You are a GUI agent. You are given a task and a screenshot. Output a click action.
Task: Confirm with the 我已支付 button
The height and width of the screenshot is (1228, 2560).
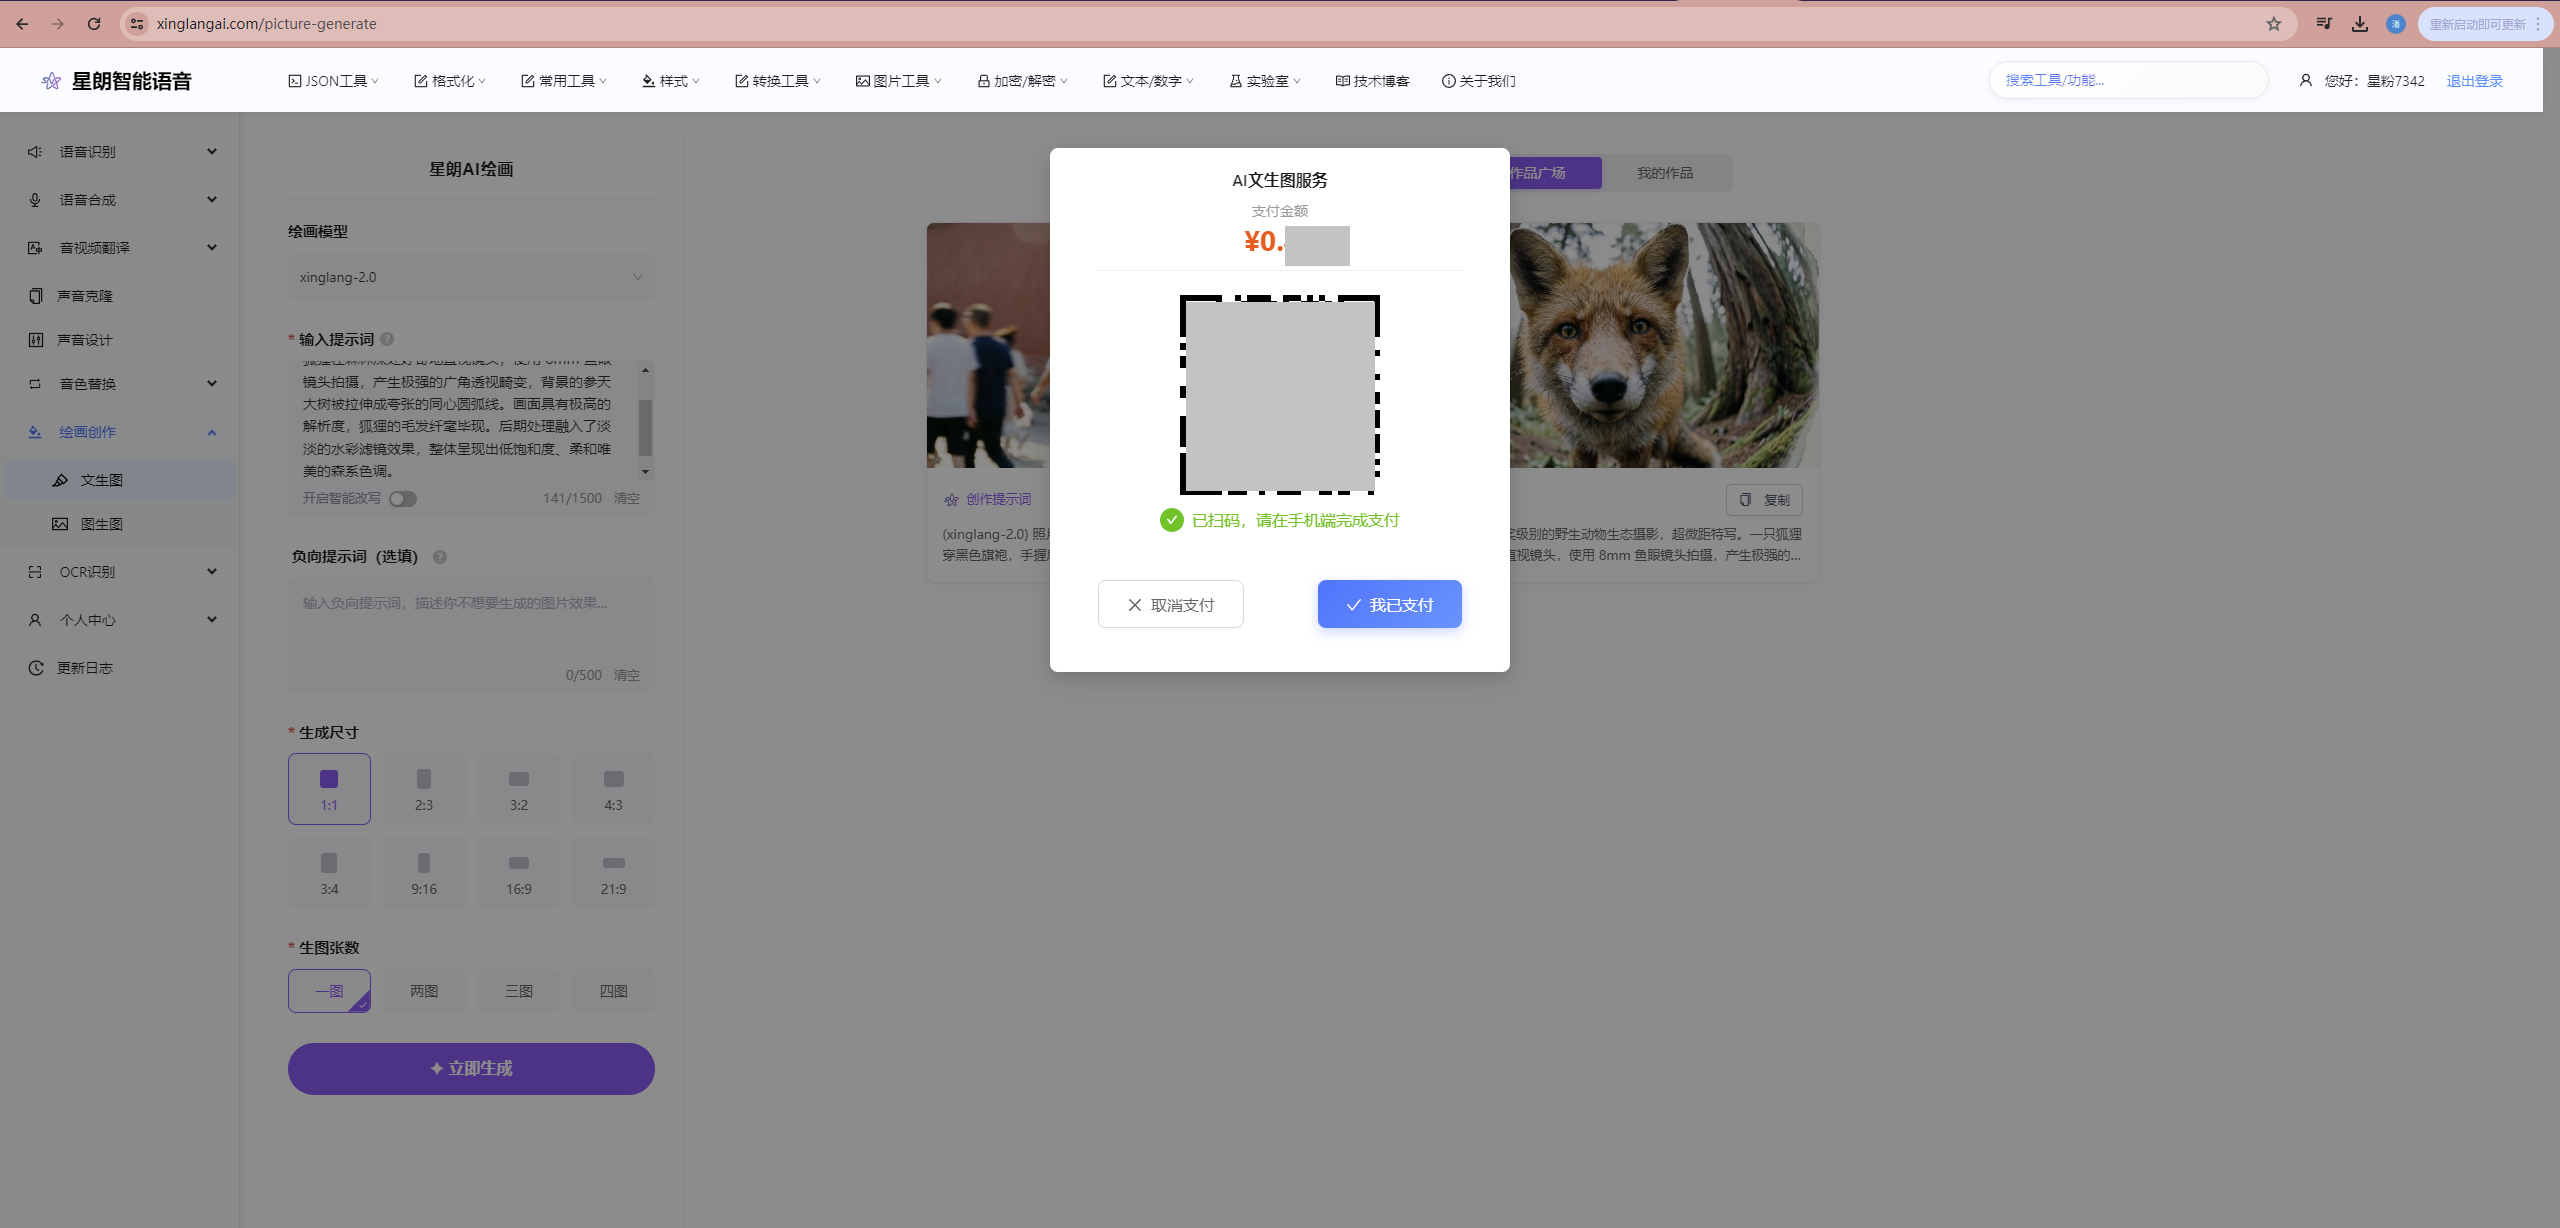pyautogui.click(x=1390, y=604)
